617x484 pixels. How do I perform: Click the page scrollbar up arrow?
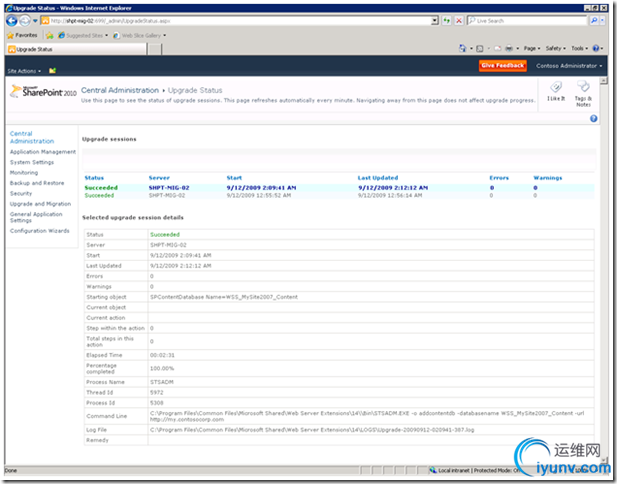click(x=604, y=81)
